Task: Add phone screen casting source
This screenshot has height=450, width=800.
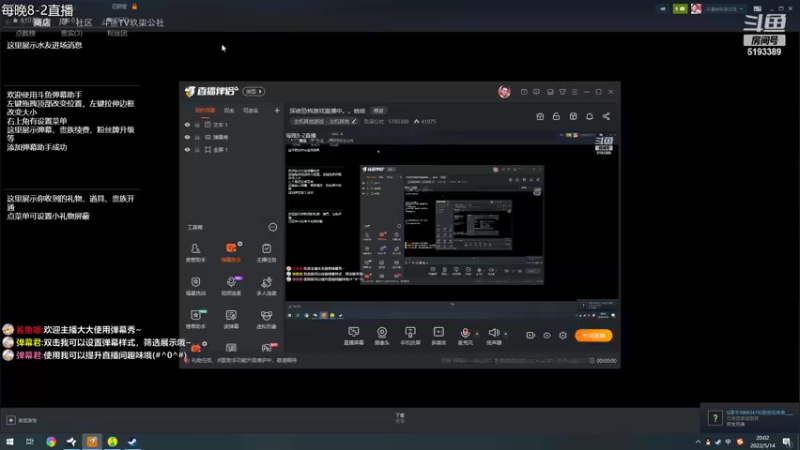Action: click(410, 336)
